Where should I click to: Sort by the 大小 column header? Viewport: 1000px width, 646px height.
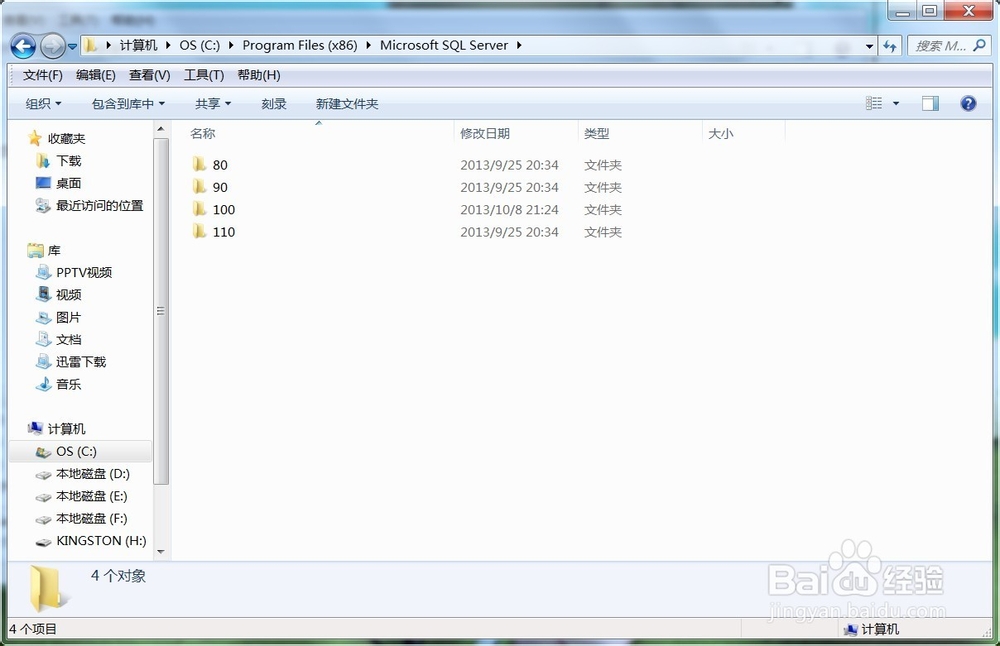coord(721,133)
